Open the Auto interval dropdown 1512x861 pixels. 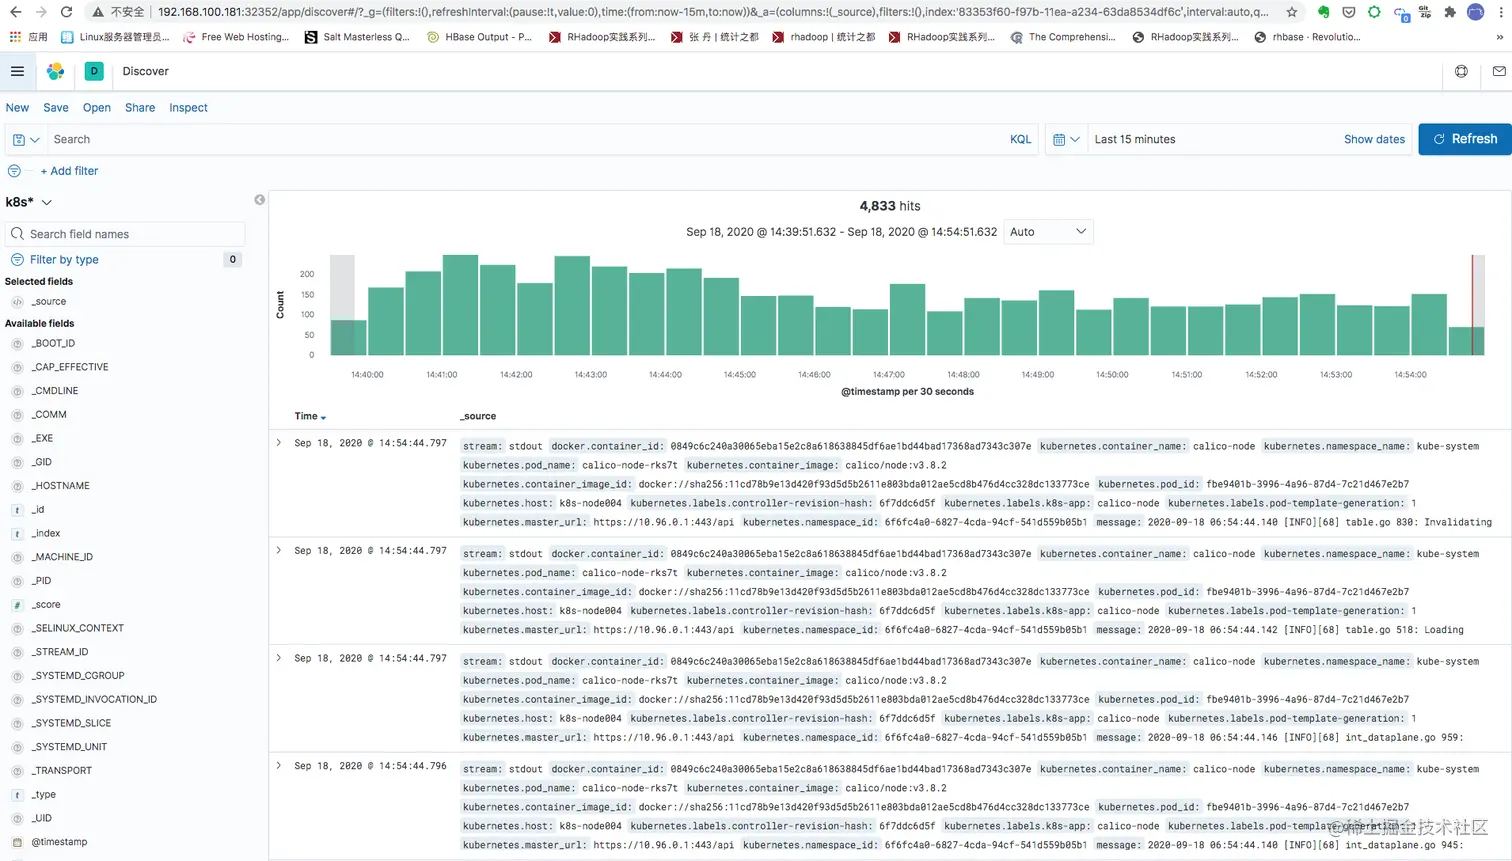point(1048,232)
